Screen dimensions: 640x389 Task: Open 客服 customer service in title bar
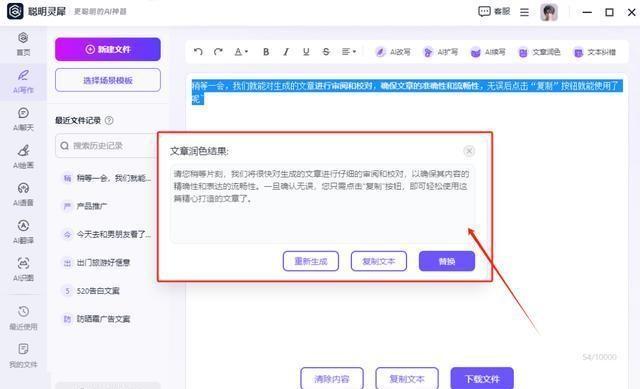click(494, 11)
